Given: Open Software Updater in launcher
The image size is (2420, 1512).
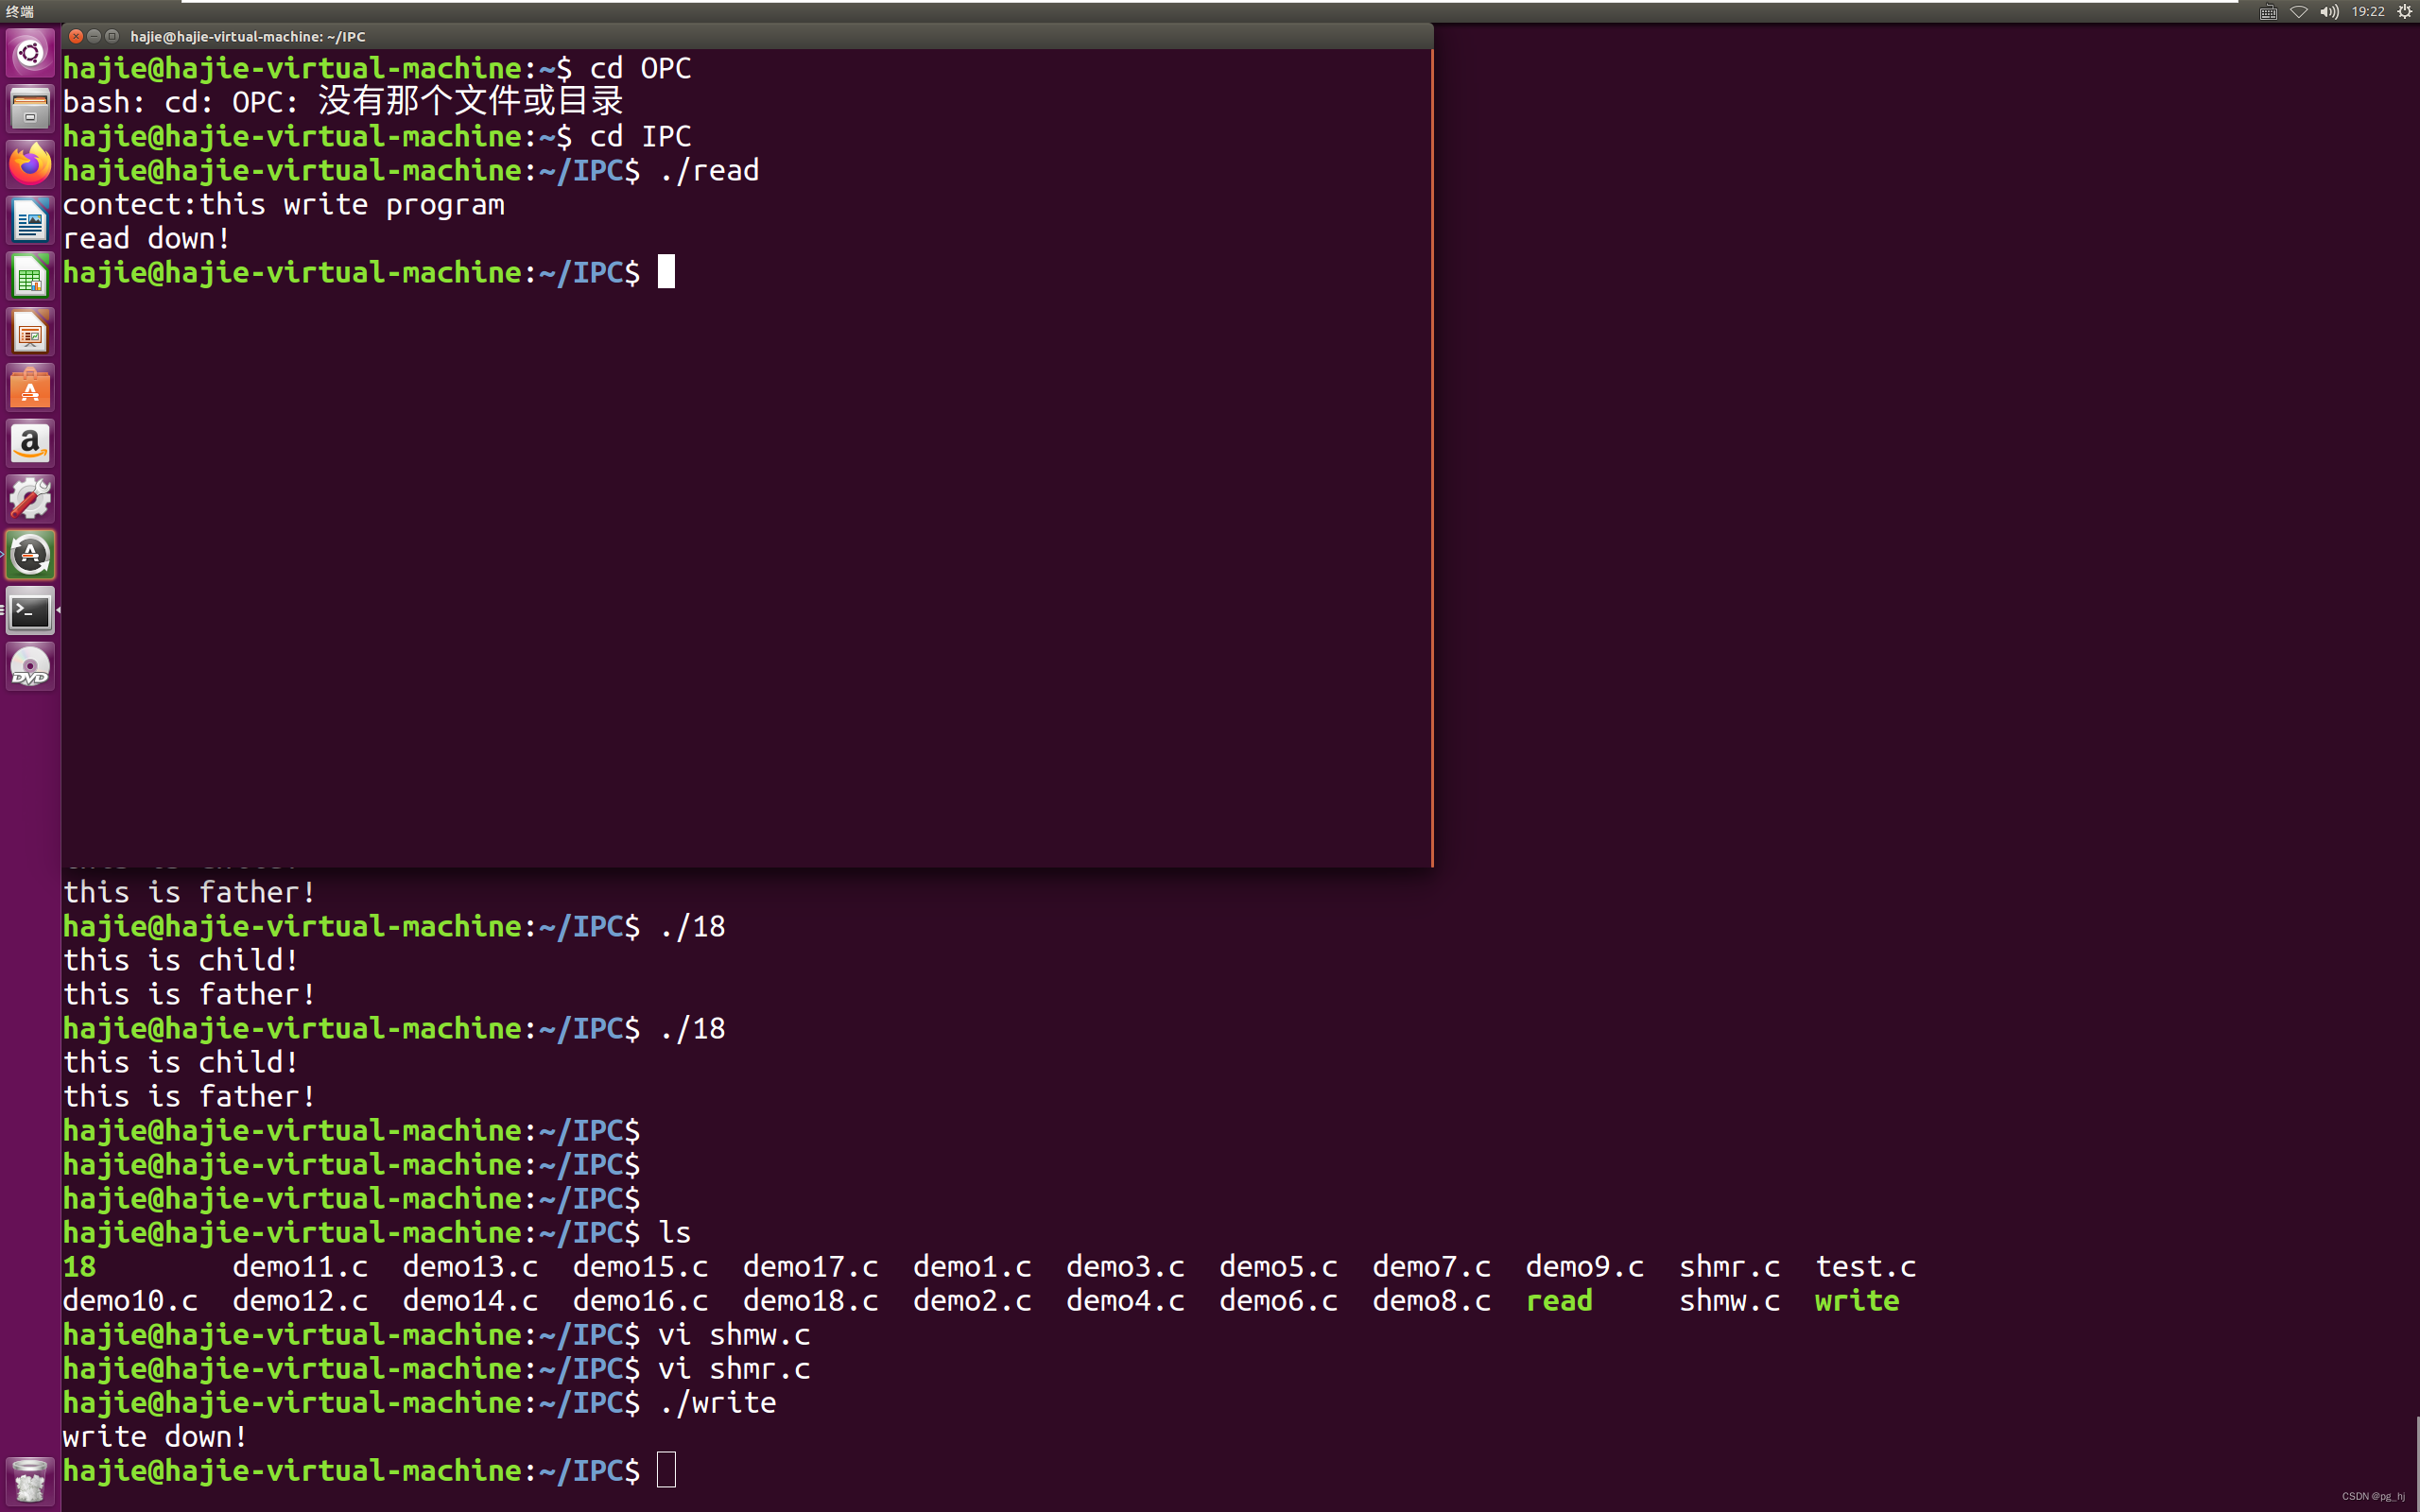Looking at the screenshot, I should [x=30, y=555].
